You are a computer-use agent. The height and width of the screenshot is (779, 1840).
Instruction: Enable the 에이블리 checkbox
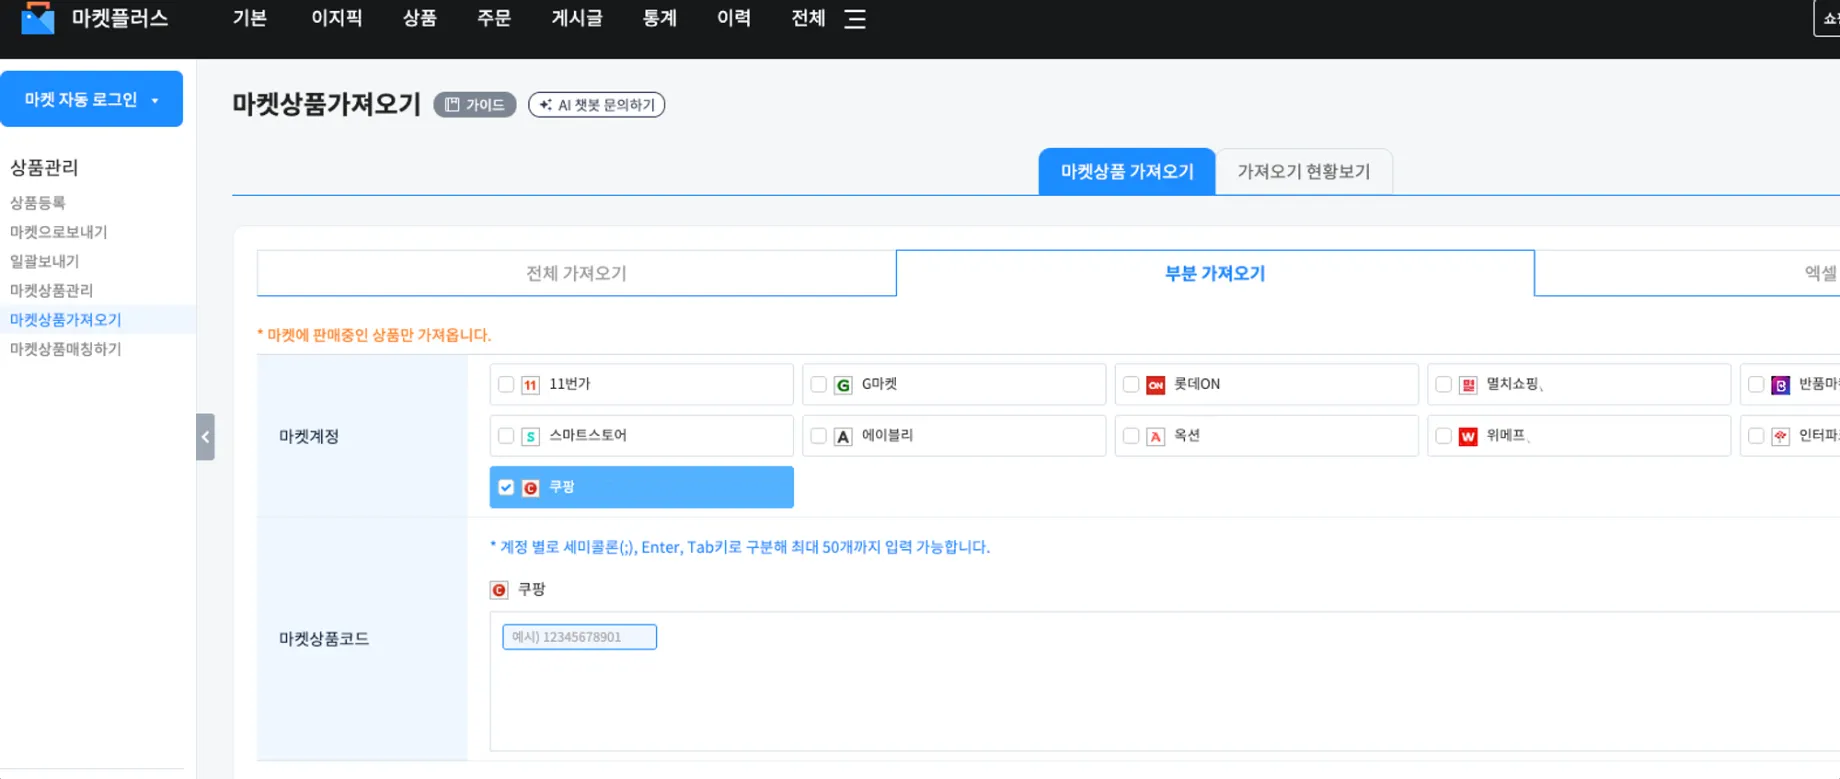pos(818,436)
